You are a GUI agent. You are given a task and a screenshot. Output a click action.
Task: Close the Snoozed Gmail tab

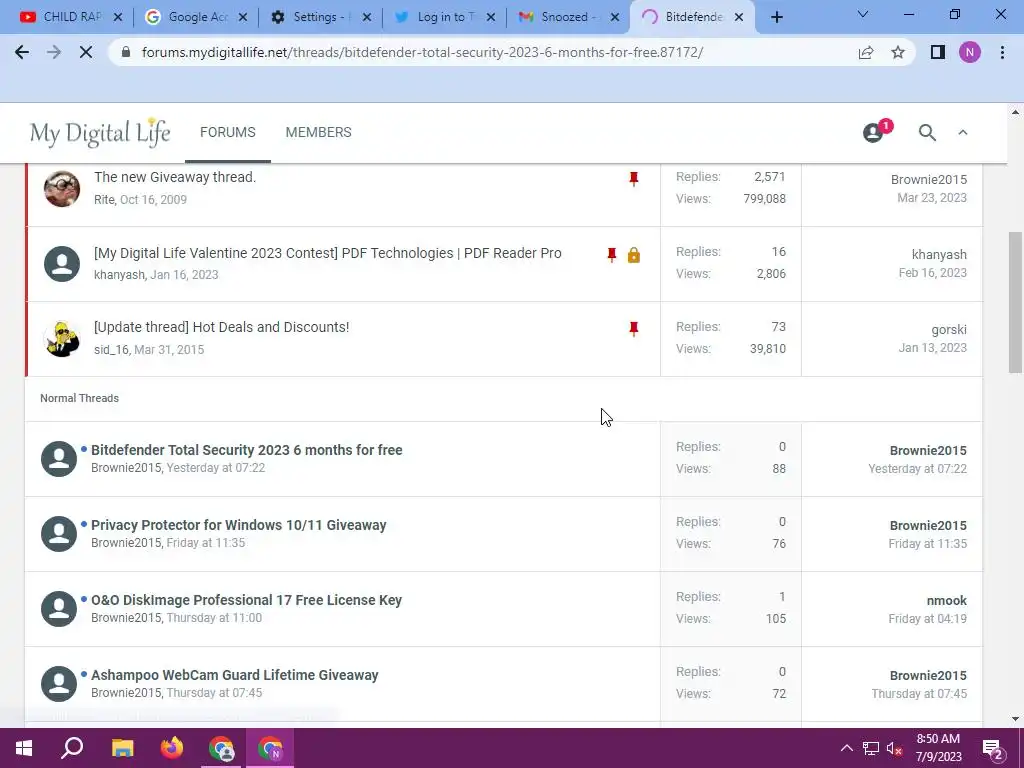(615, 18)
